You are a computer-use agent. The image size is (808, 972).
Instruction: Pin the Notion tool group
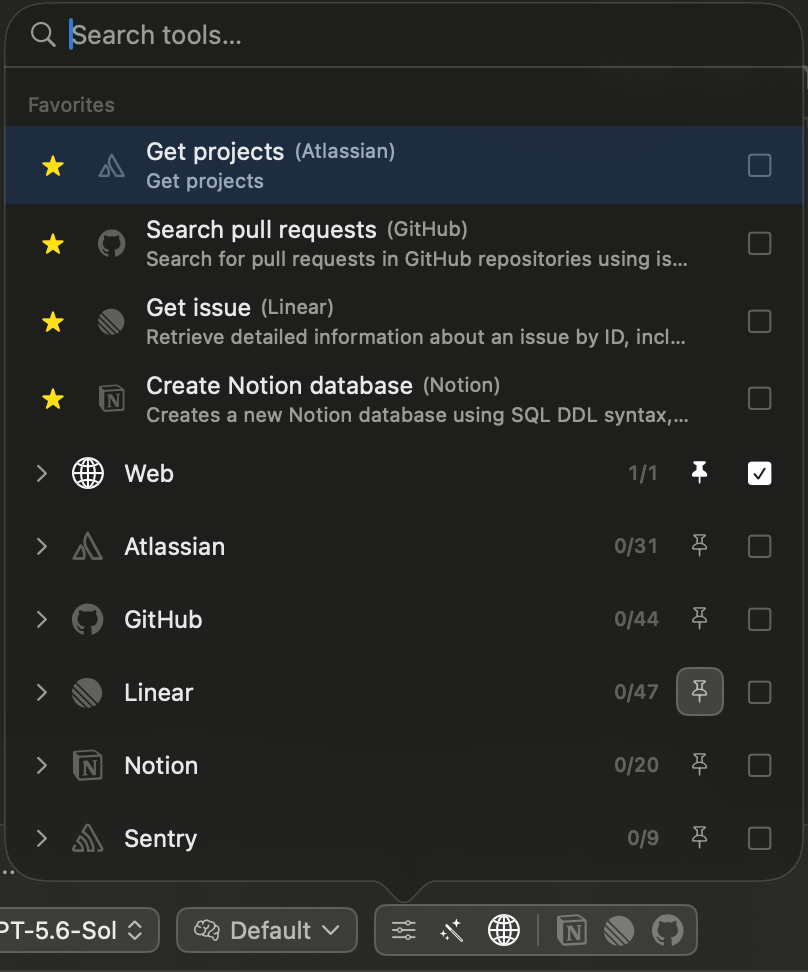pyautogui.click(x=699, y=764)
